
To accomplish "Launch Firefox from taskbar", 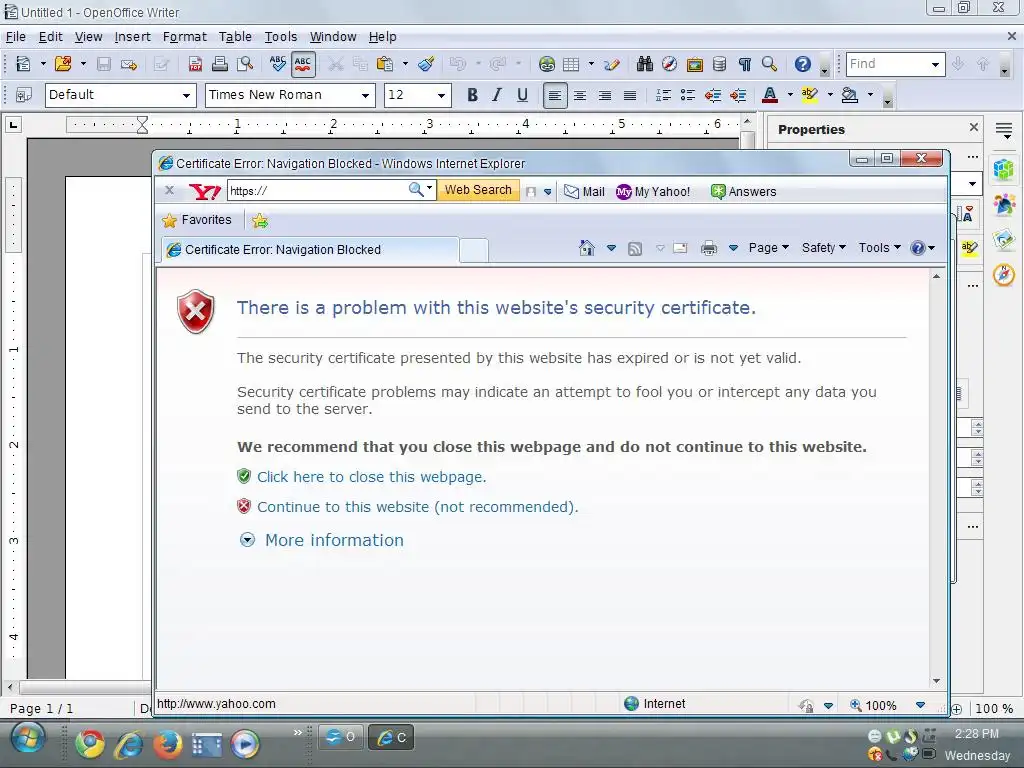I will [x=168, y=744].
